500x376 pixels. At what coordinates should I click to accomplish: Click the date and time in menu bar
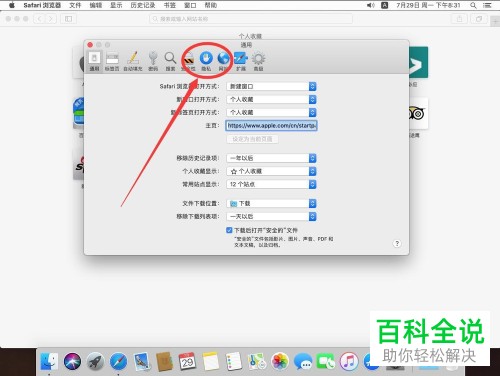point(428,5)
